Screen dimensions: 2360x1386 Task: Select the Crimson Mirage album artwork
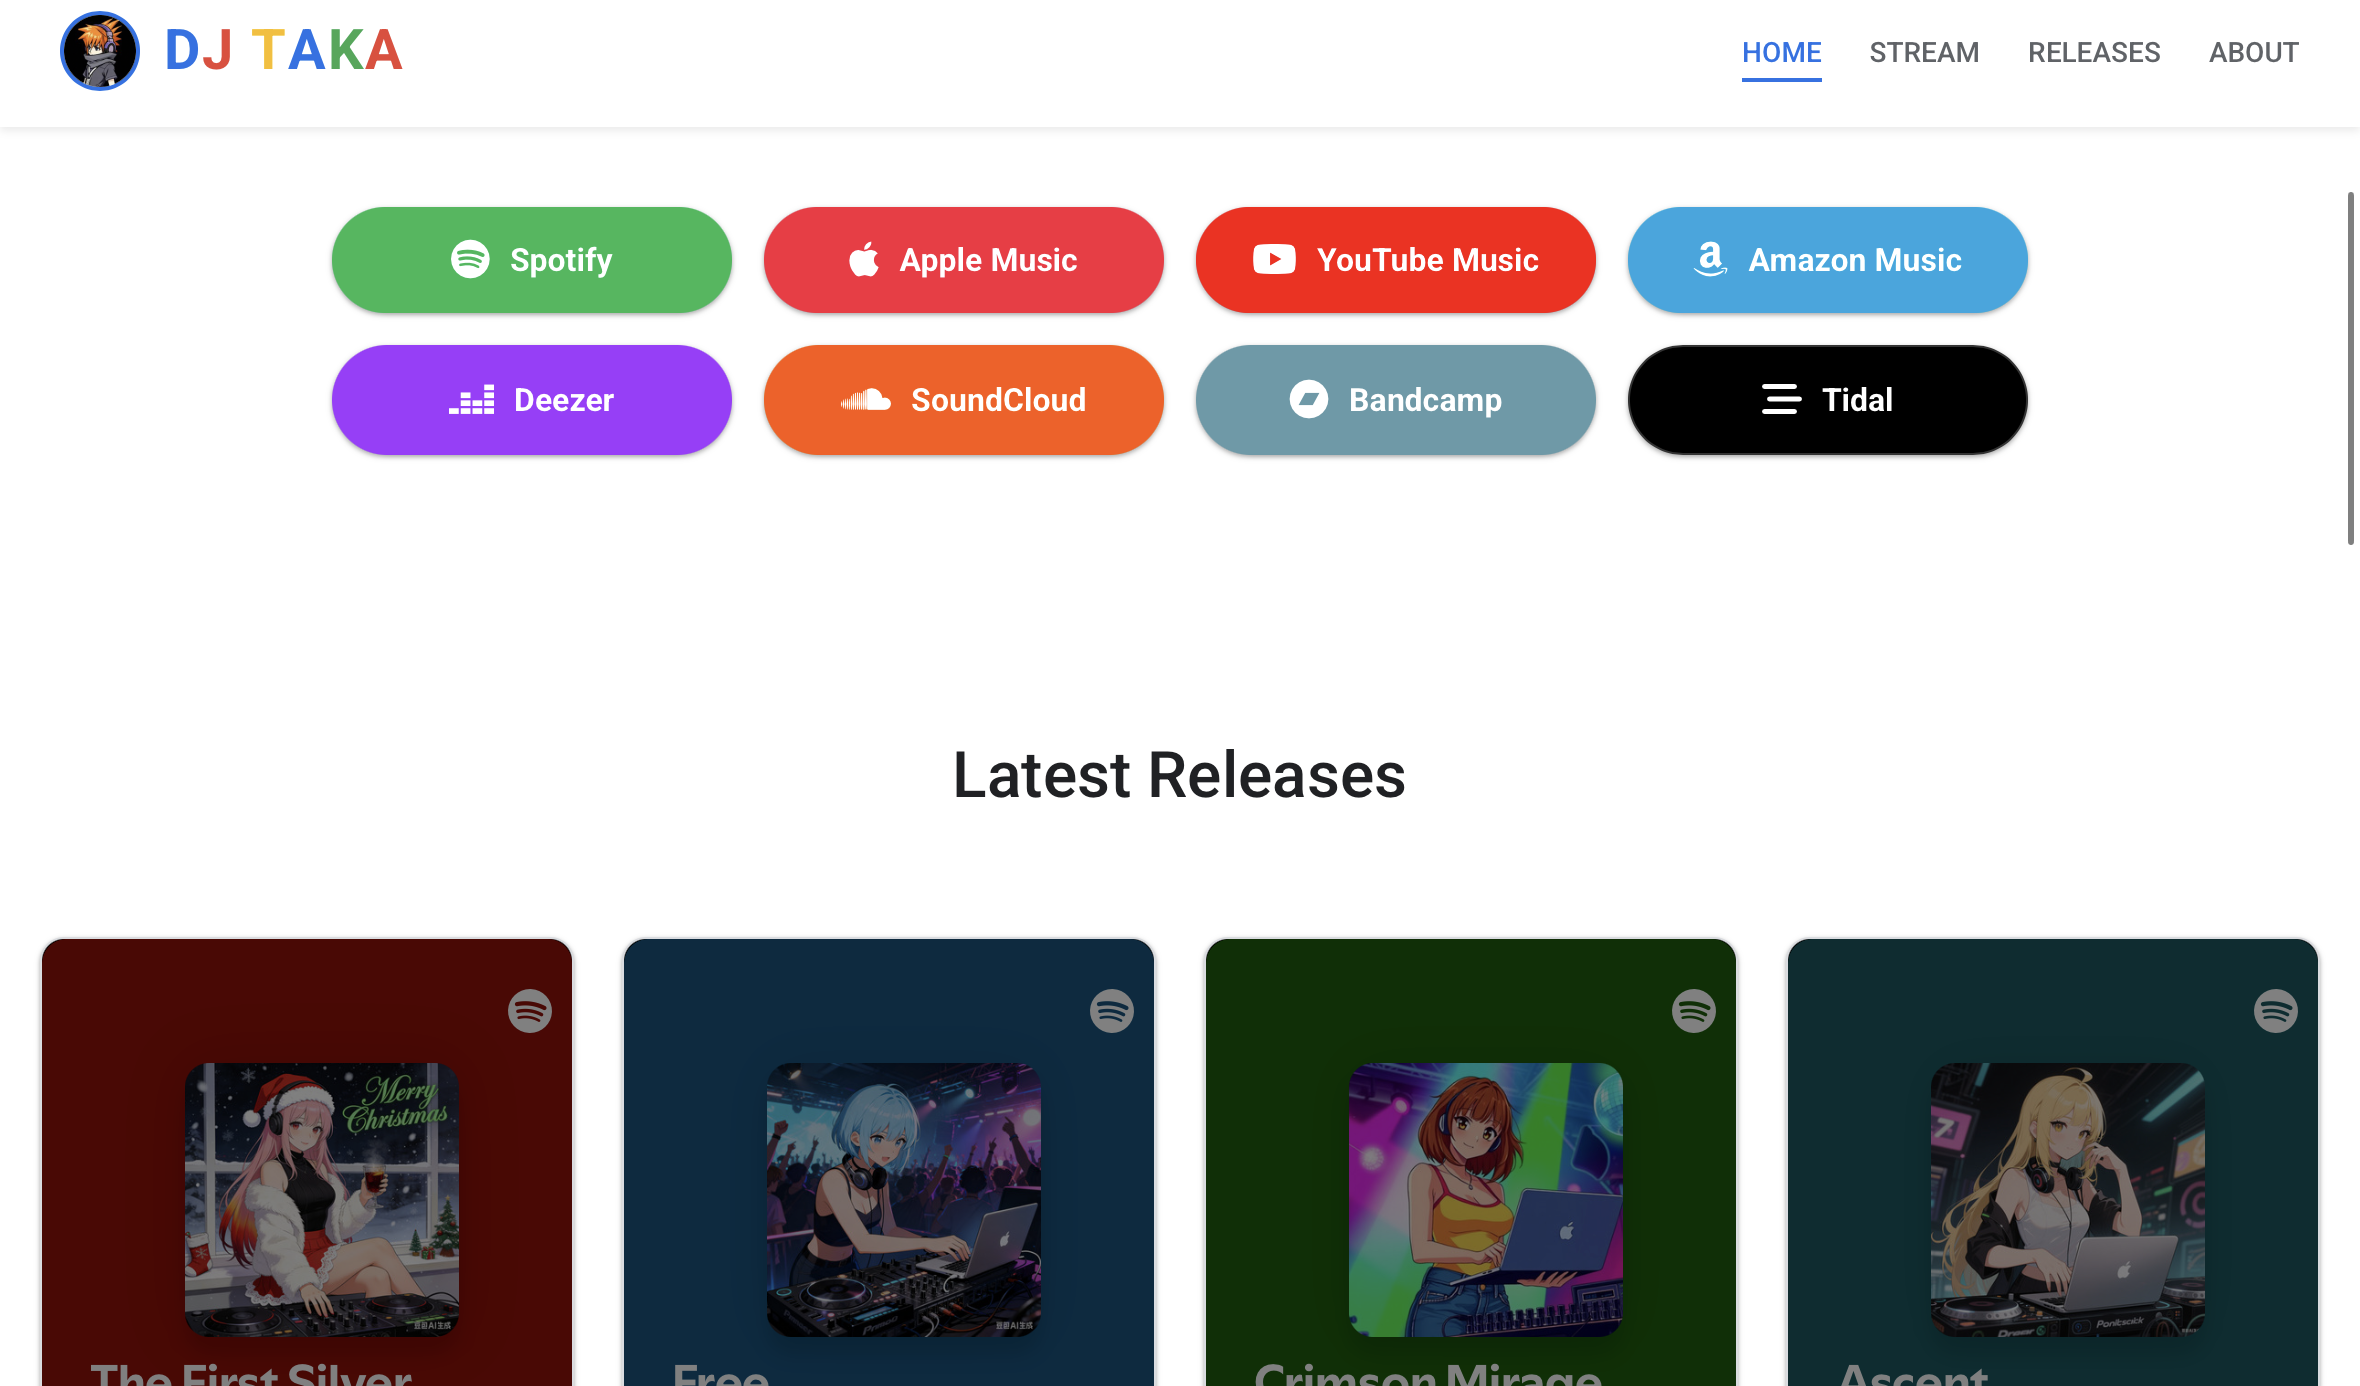click(1486, 1200)
